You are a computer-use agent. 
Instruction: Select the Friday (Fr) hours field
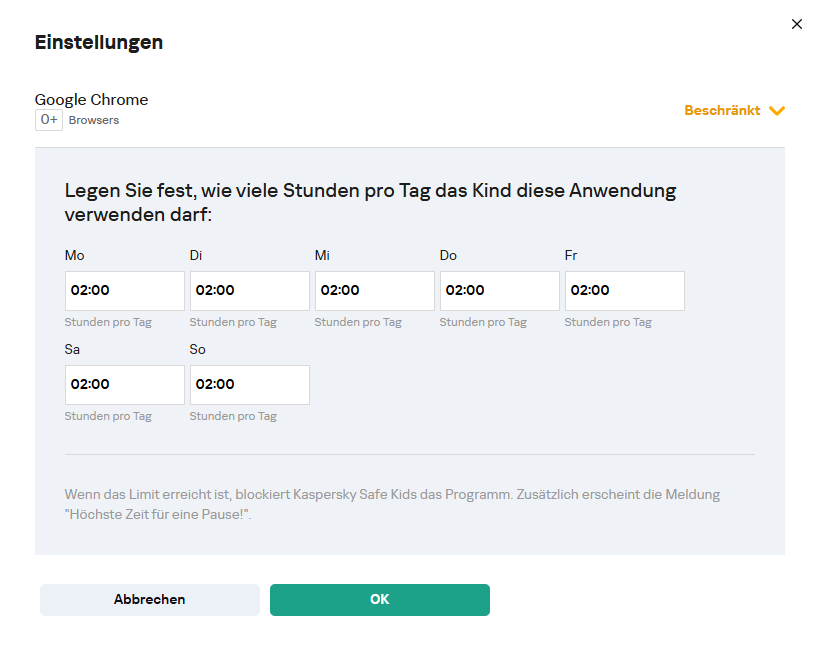625,291
